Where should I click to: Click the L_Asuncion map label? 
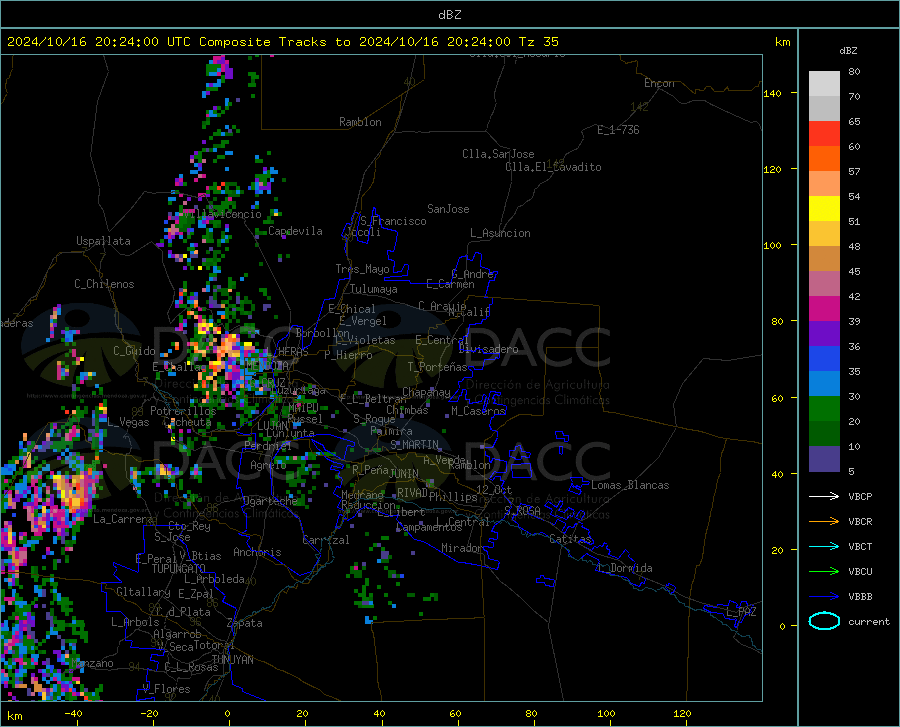500,234
